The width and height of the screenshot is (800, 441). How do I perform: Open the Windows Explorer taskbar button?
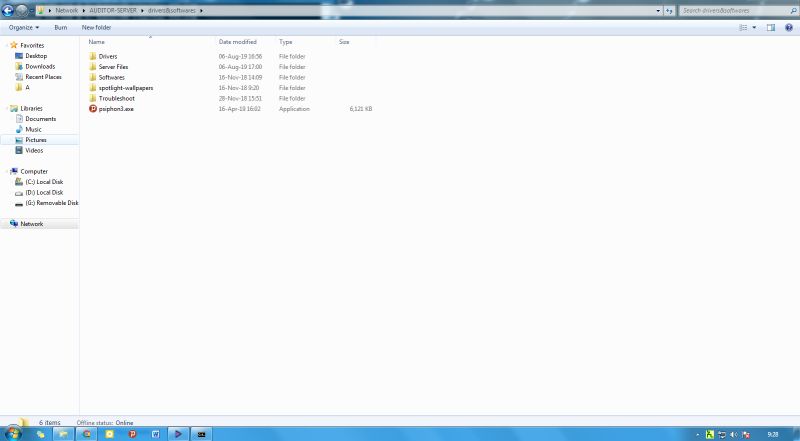click(x=63, y=434)
